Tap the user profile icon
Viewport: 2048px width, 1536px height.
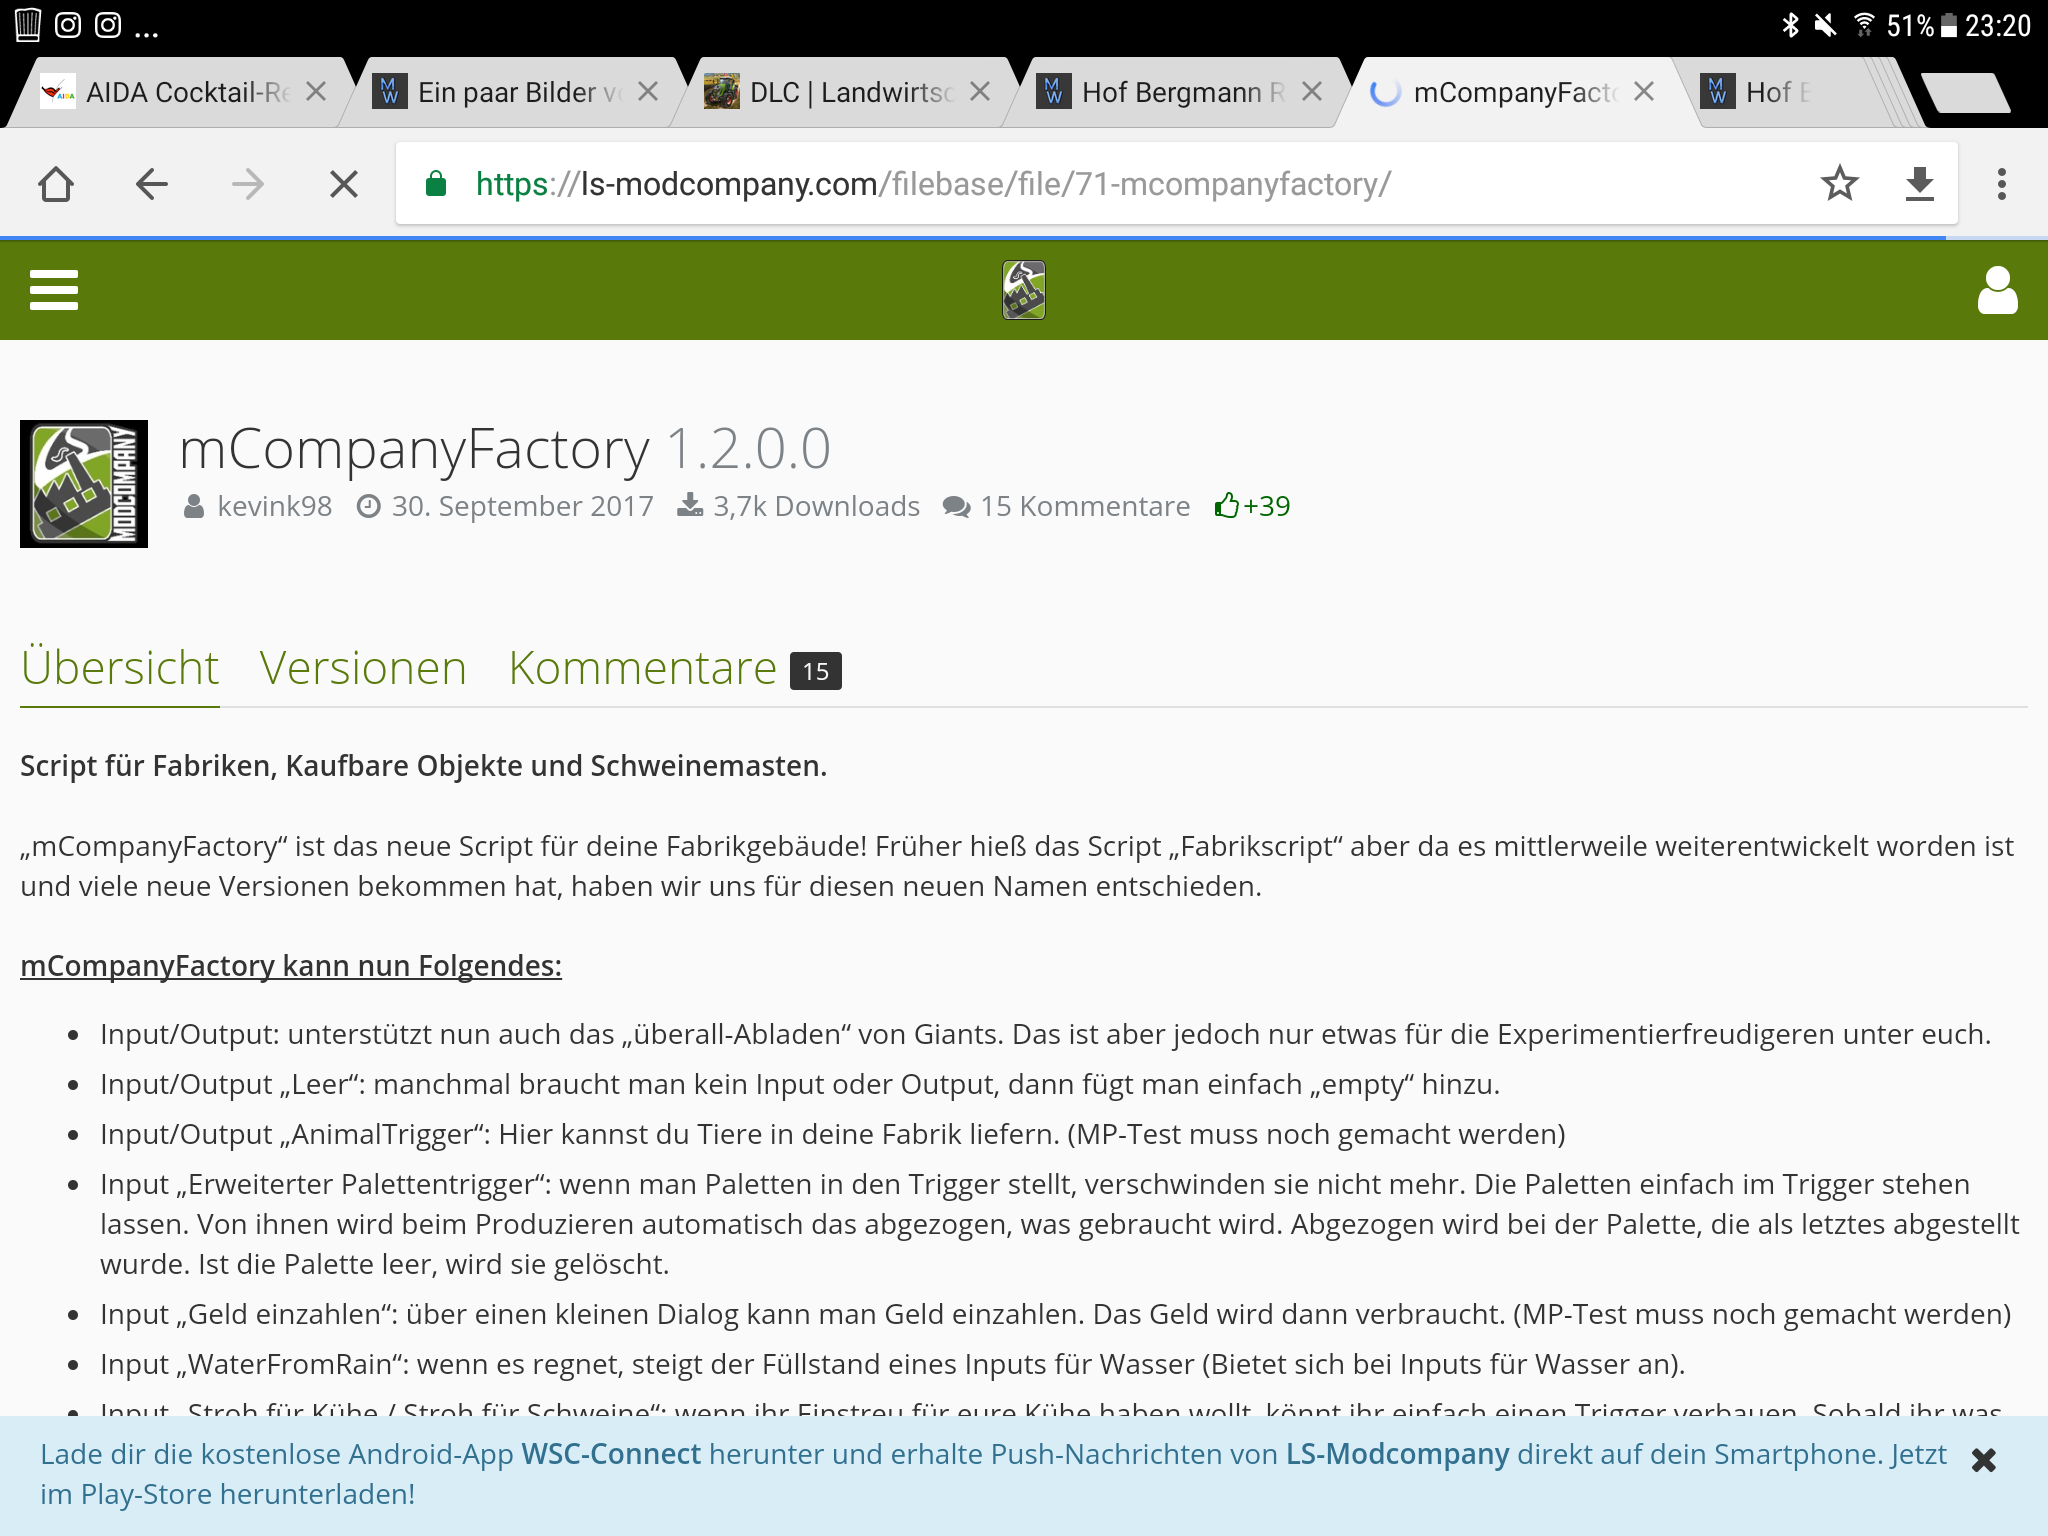(x=1997, y=290)
